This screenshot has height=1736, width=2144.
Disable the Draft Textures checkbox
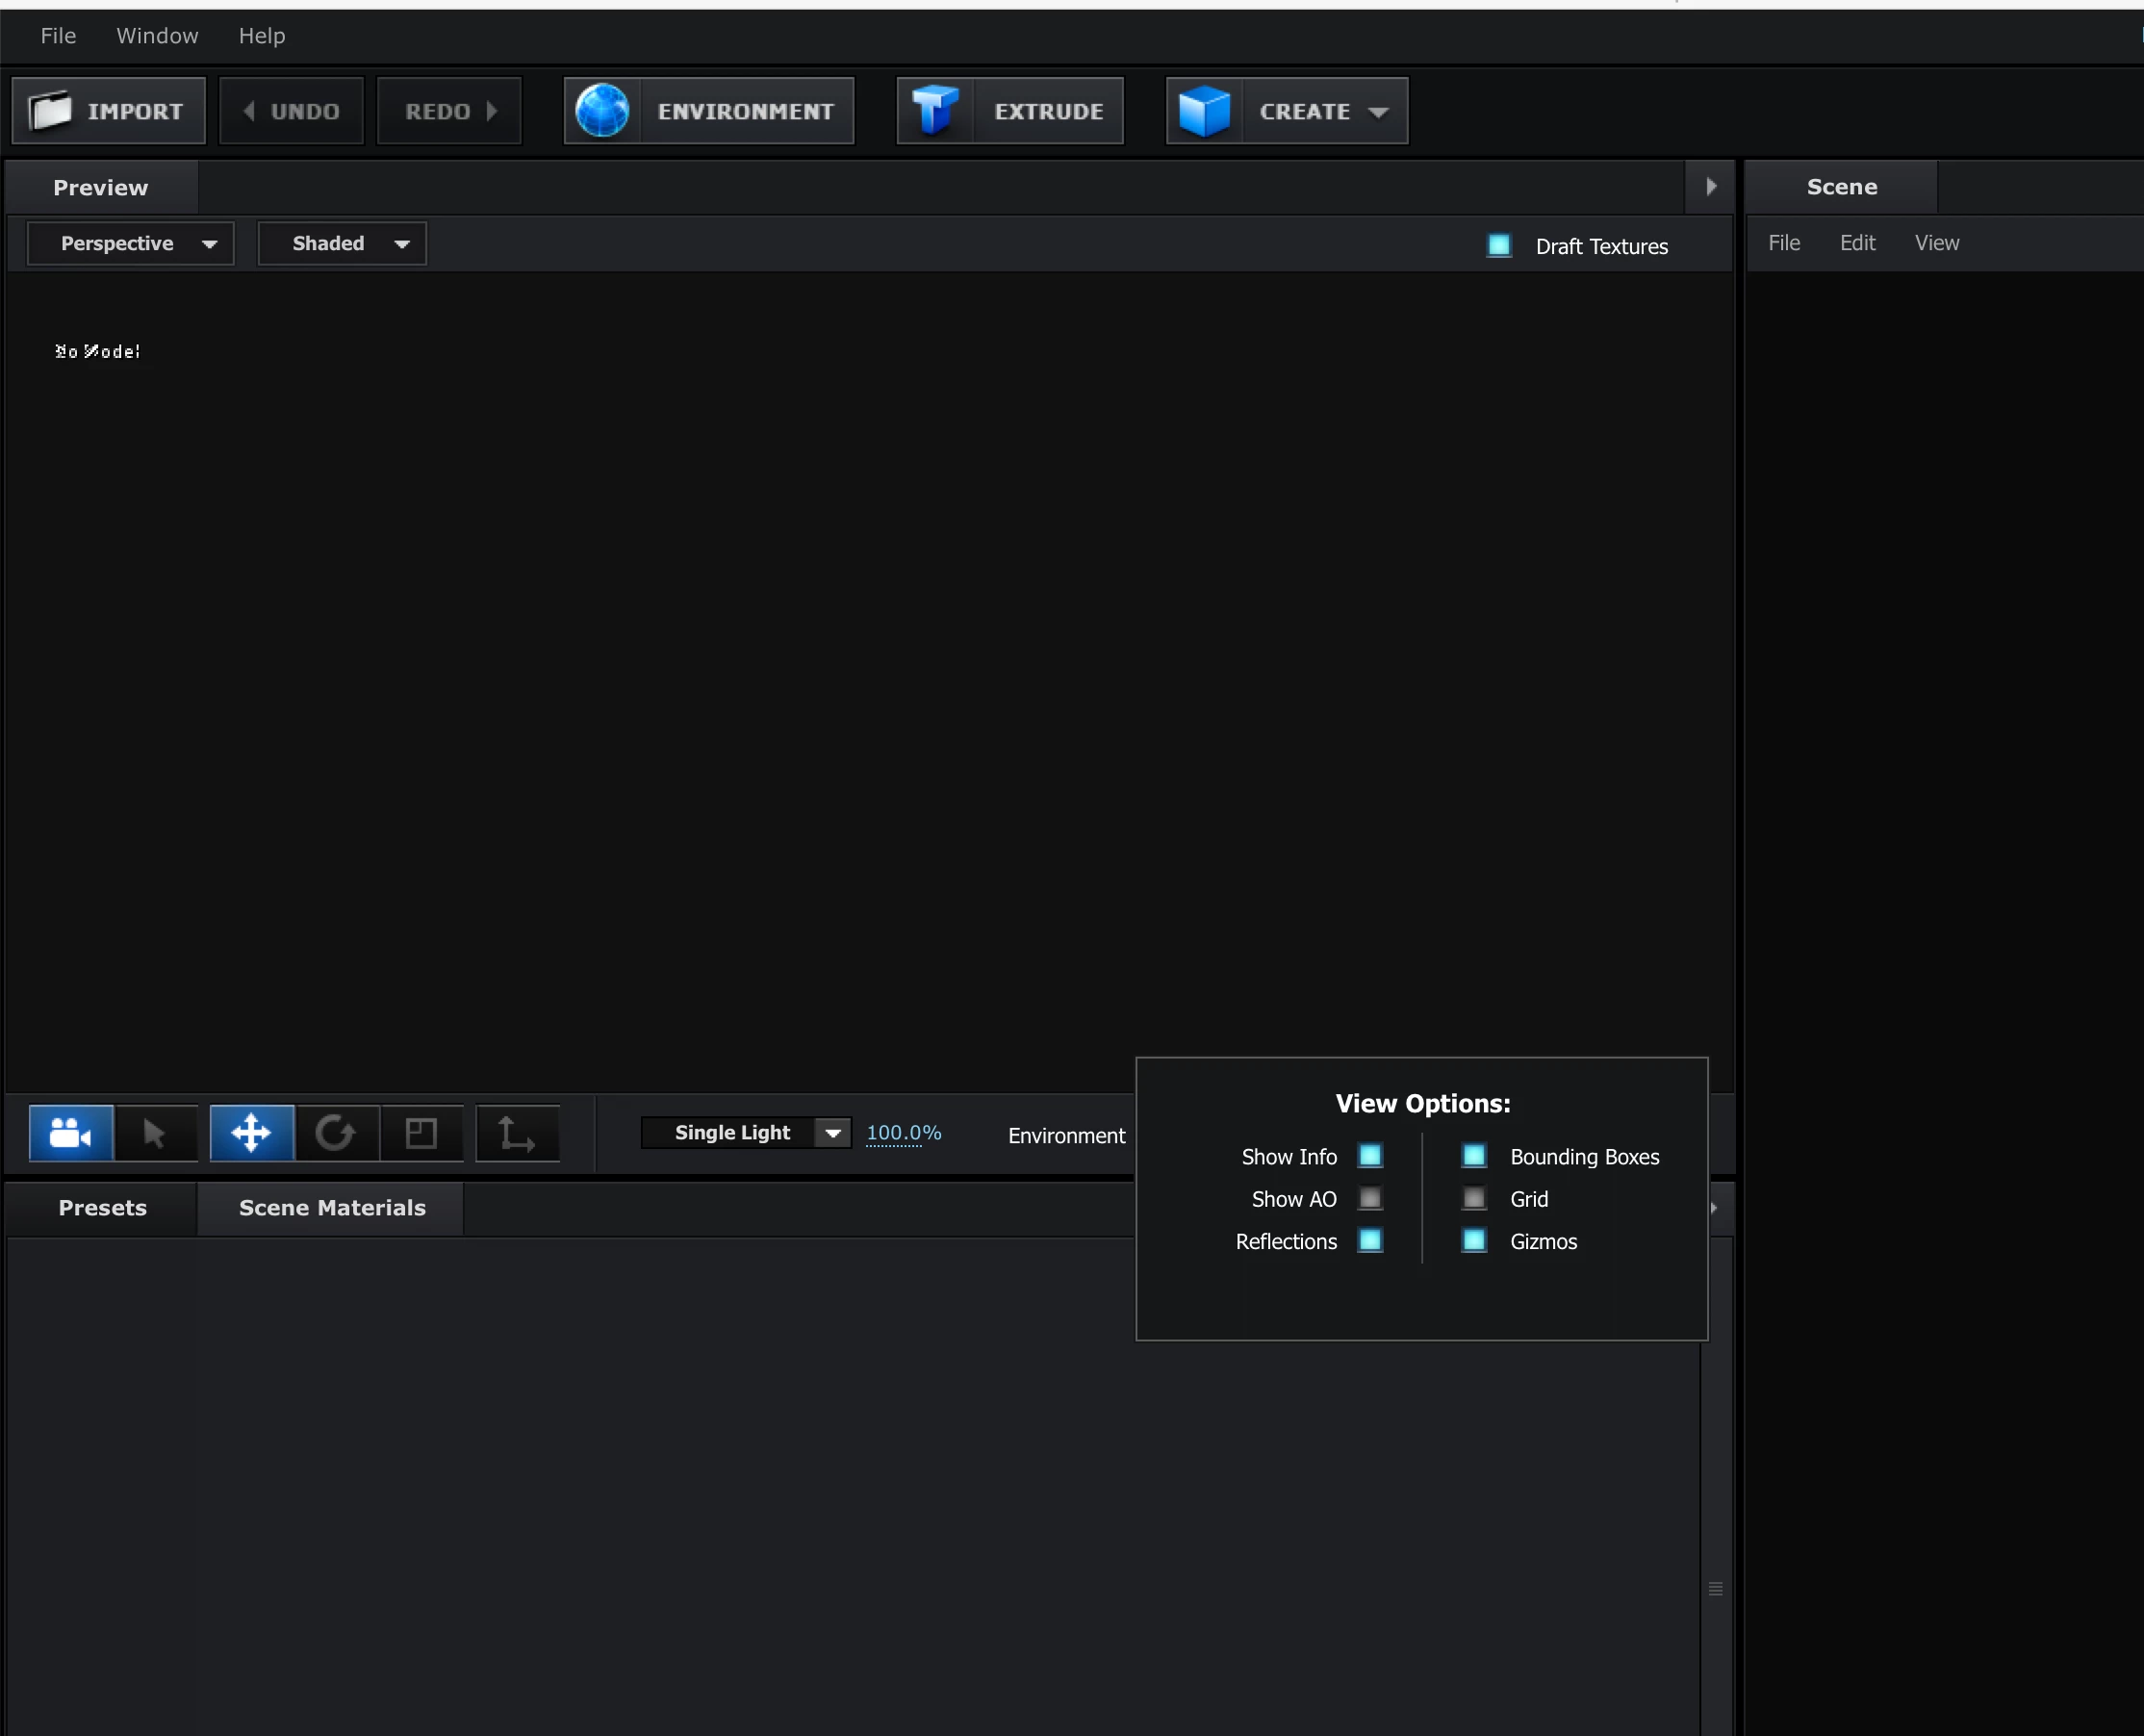(x=1498, y=246)
